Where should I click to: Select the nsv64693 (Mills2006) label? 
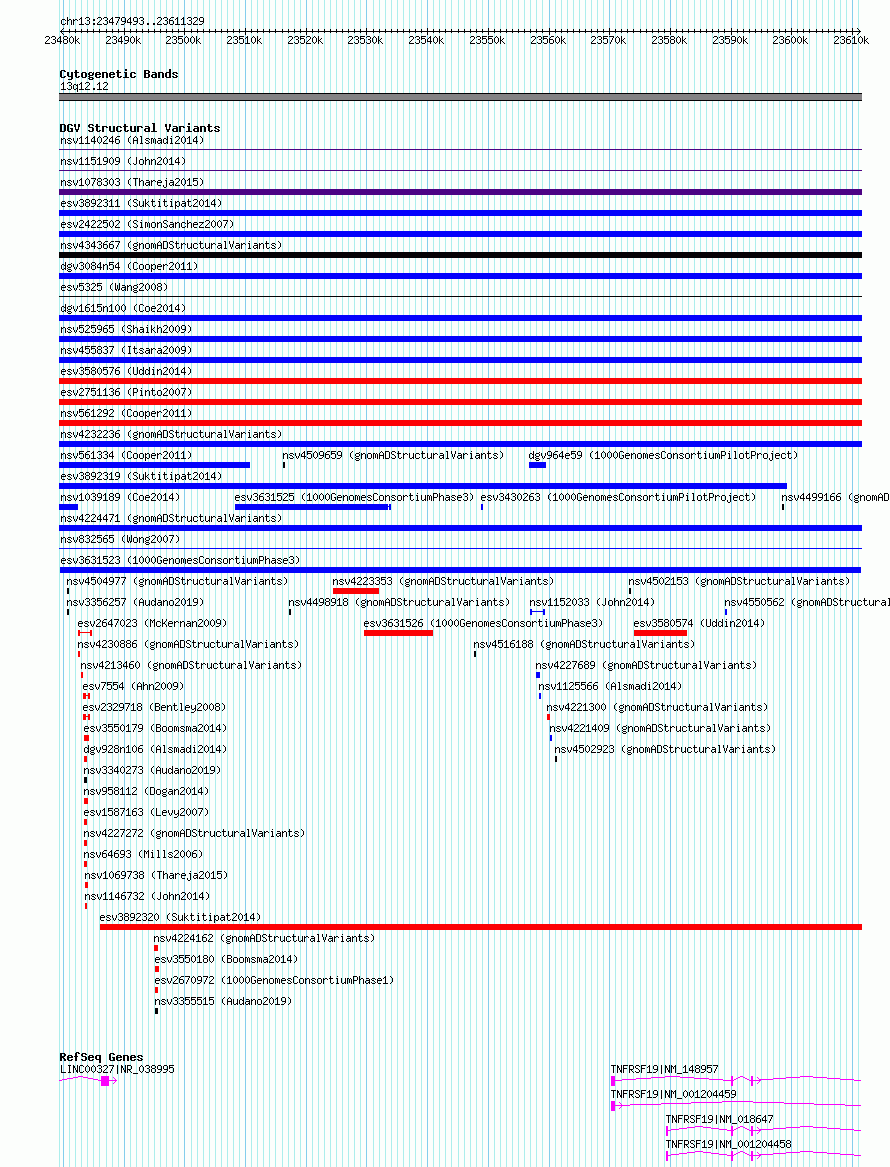pyautogui.click(x=143, y=854)
